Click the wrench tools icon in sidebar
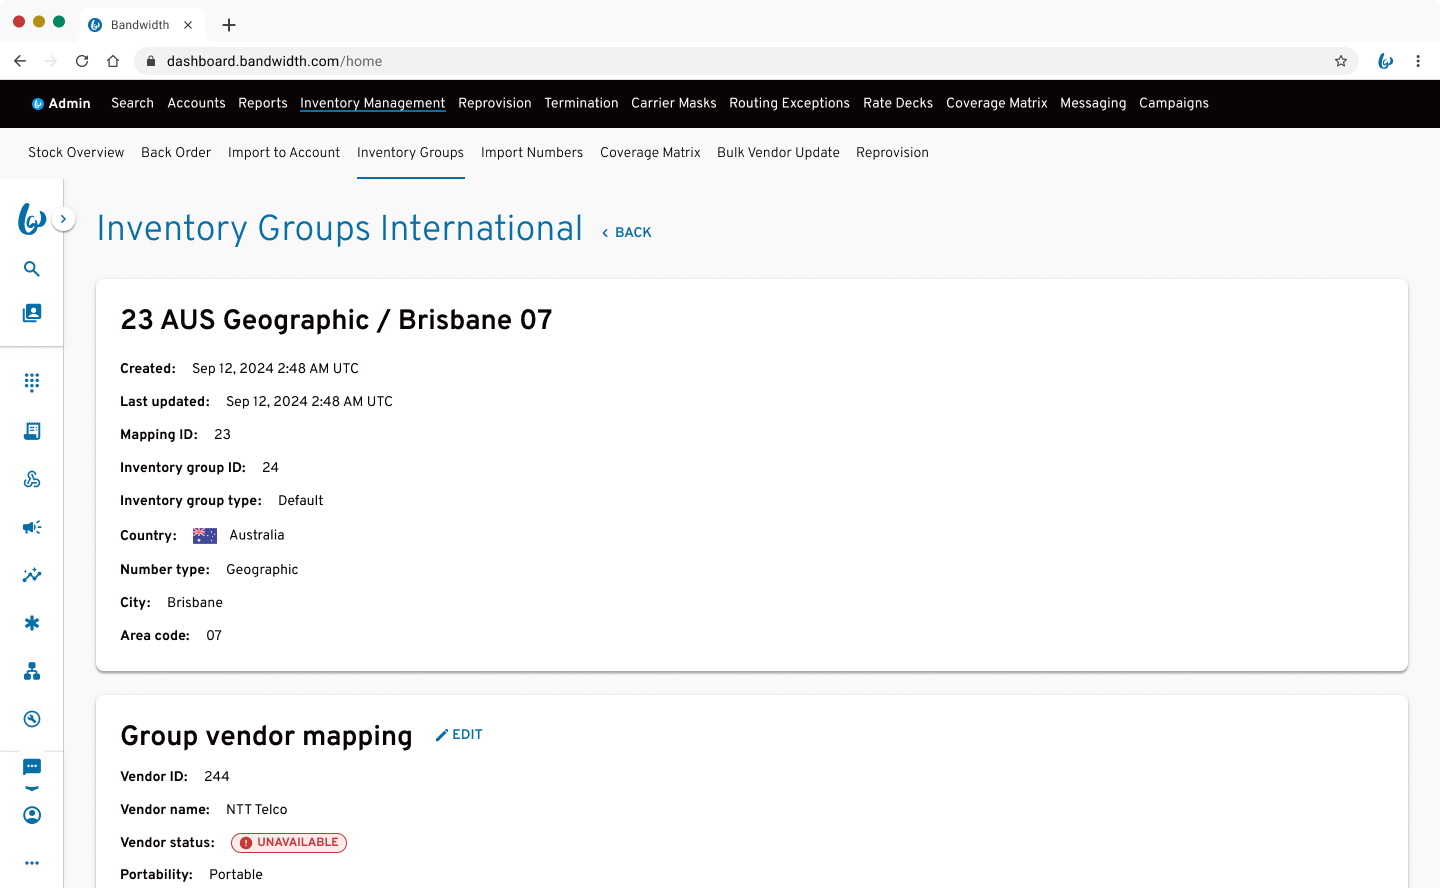Screen dimensions: 1440x888 tap(32, 719)
